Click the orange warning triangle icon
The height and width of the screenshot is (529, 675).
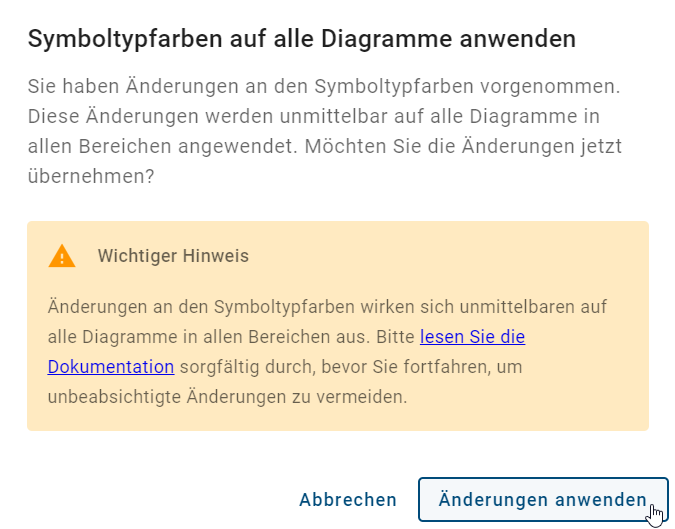click(x=62, y=256)
